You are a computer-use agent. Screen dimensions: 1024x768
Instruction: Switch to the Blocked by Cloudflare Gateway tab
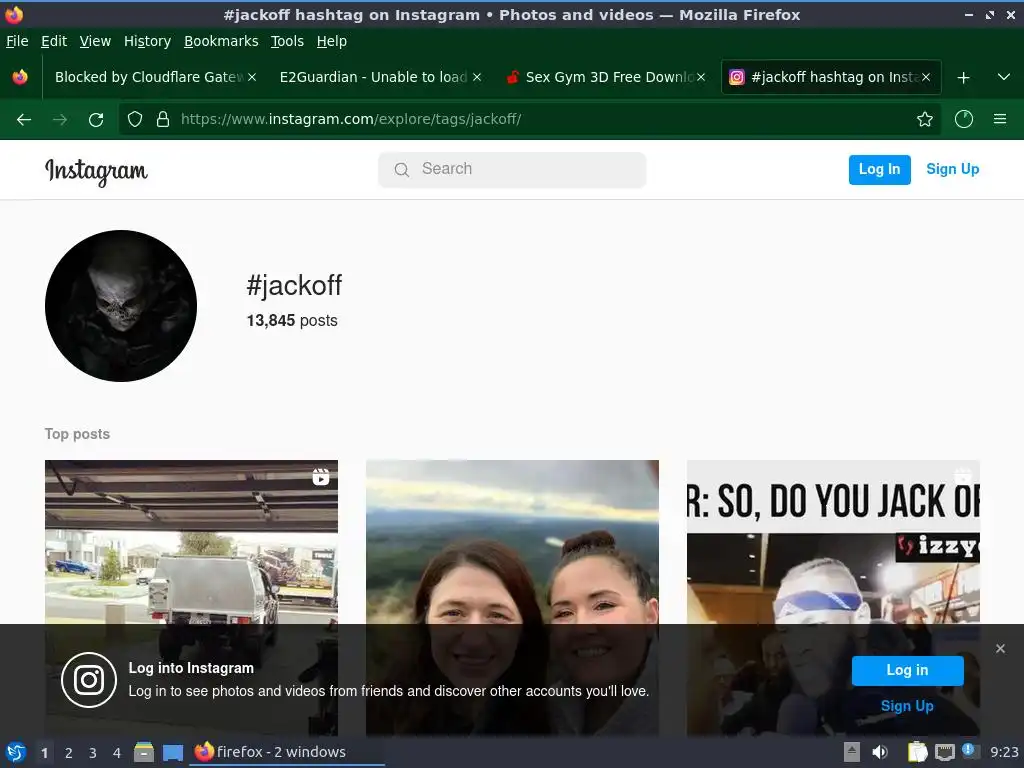click(148, 77)
